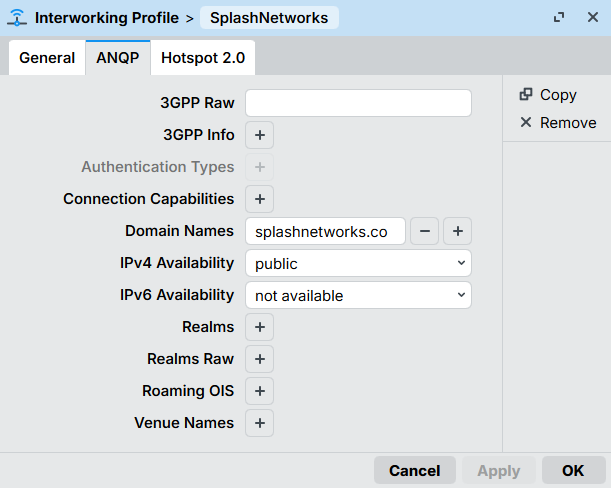Click Remove to delete the profile
Image resolution: width=611 pixels, height=488 pixels.
point(557,123)
